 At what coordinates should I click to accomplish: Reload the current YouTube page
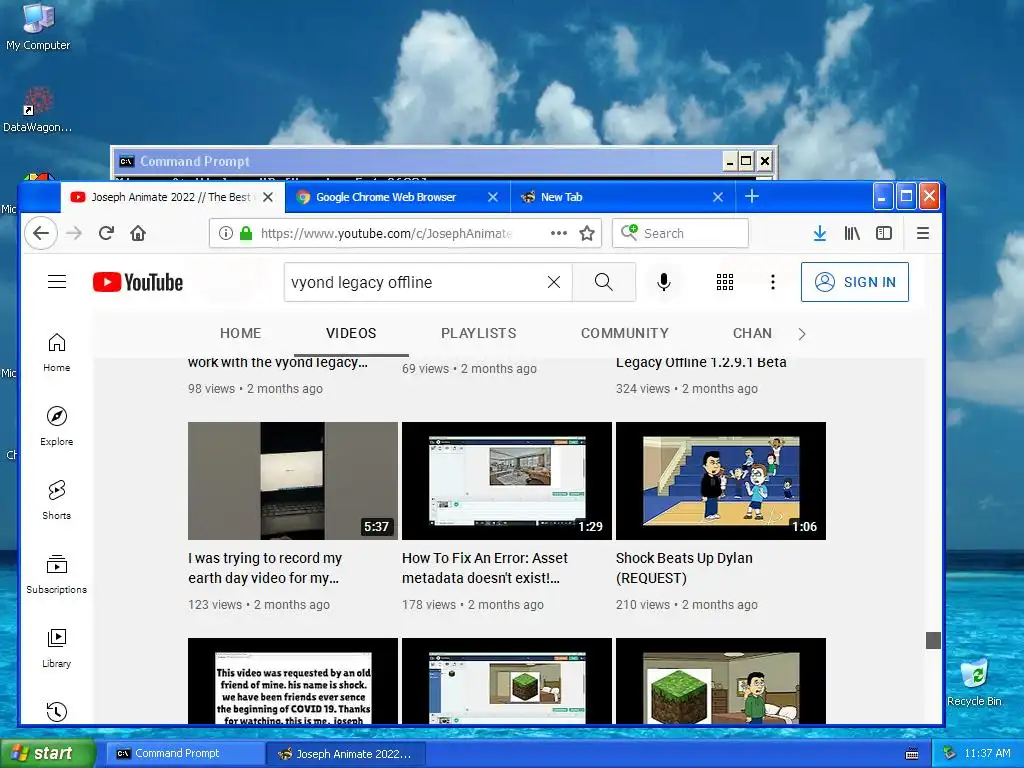pyautogui.click(x=106, y=233)
